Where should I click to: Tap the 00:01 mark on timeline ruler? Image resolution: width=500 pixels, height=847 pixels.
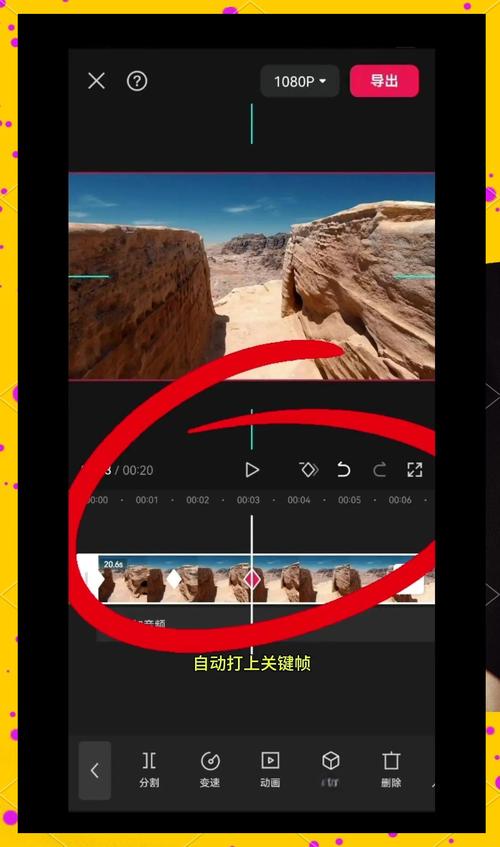147,500
